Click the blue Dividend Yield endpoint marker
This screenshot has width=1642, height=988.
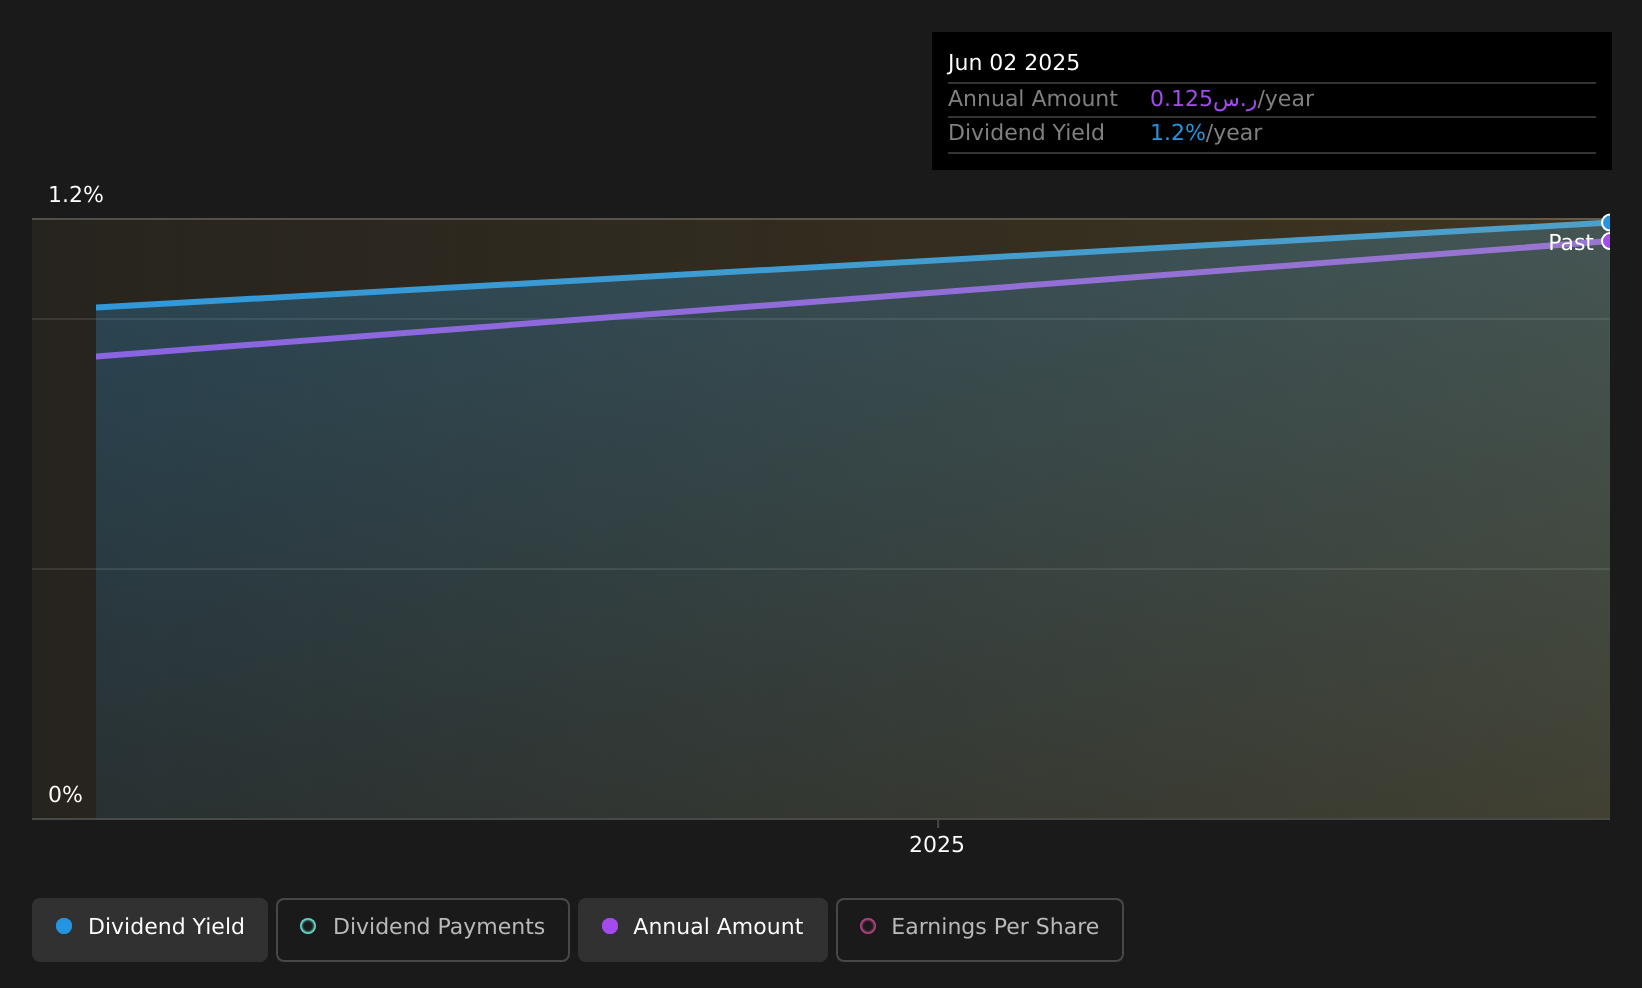tap(1608, 222)
